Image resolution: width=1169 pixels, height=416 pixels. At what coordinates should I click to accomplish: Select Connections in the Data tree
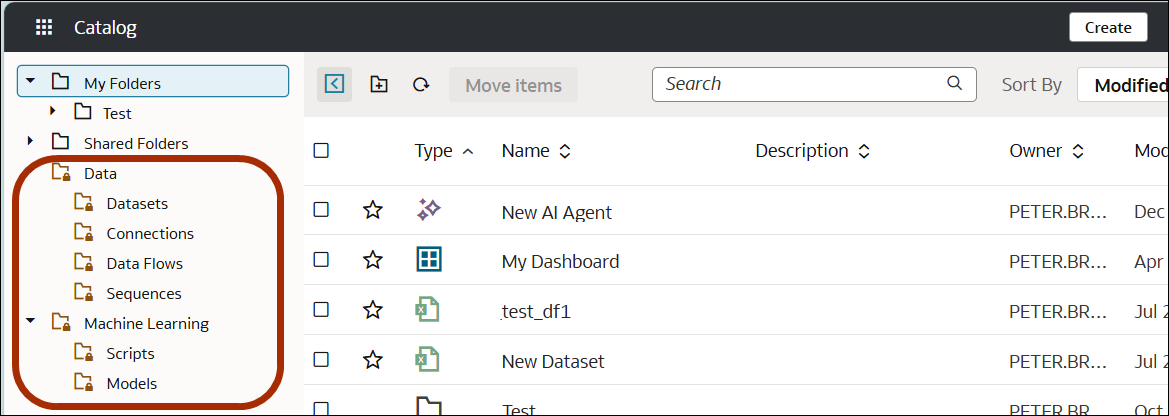coord(150,234)
